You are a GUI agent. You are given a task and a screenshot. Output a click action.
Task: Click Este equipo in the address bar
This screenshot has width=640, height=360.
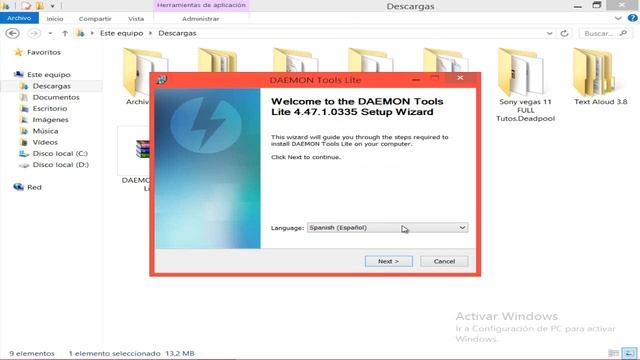tap(122, 33)
